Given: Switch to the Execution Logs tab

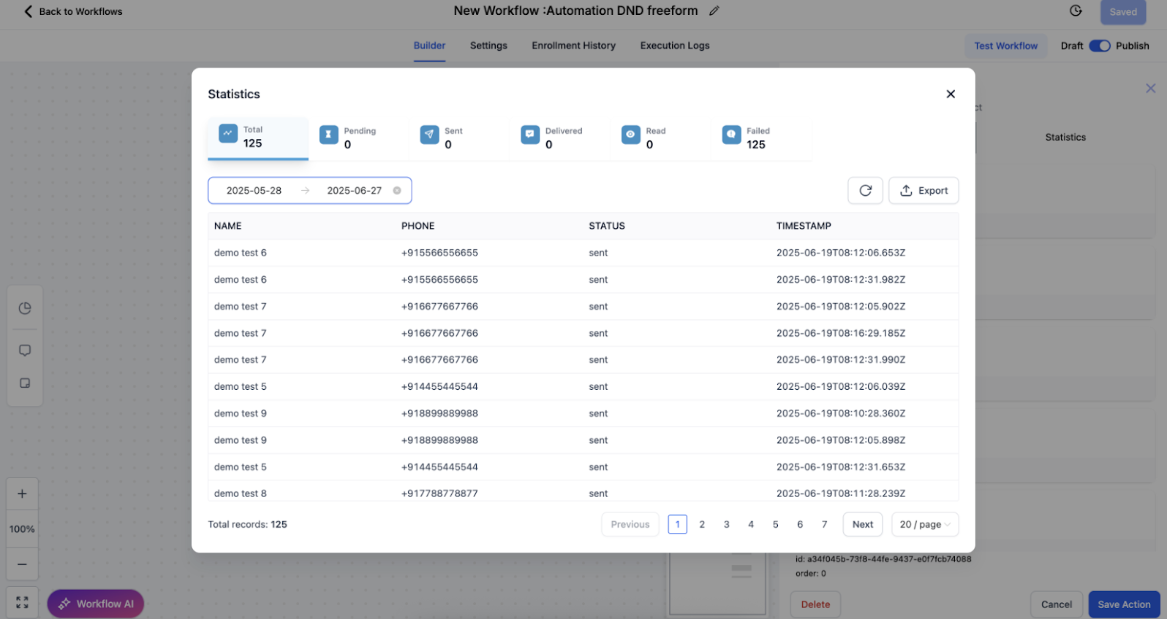Looking at the screenshot, I should [674, 46].
